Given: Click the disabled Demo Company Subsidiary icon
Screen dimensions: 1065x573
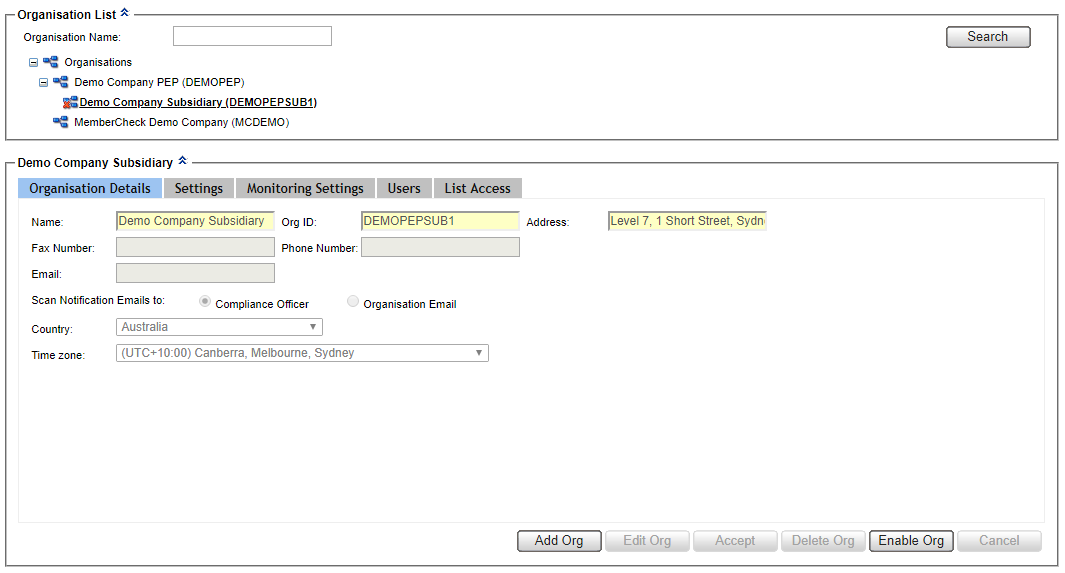Looking at the screenshot, I should [70, 103].
